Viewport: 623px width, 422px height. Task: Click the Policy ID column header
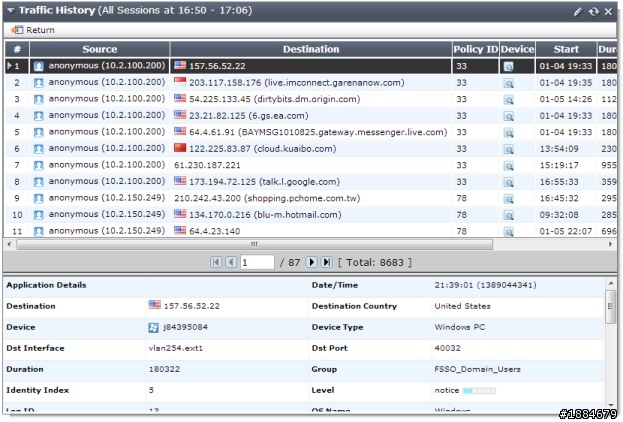point(475,49)
